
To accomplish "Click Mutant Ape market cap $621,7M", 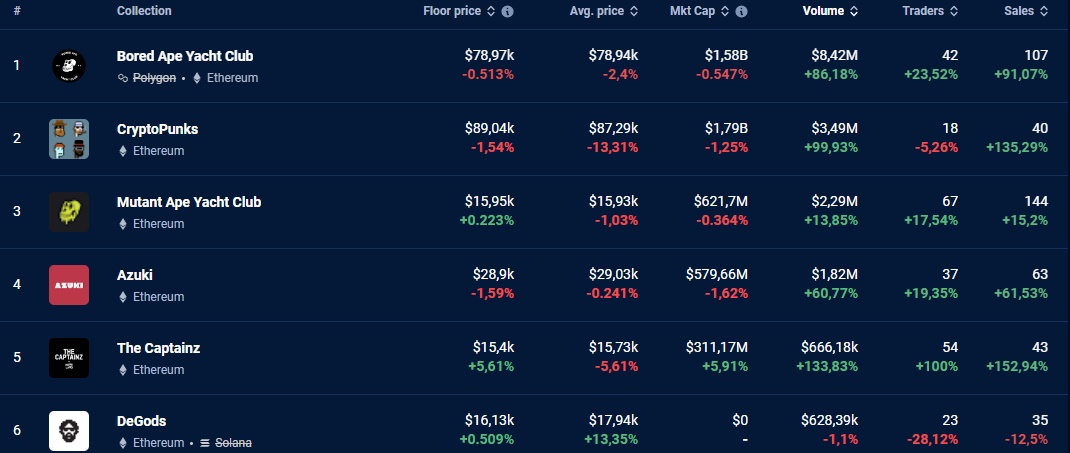I will pyautogui.click(x=721, y=202).
